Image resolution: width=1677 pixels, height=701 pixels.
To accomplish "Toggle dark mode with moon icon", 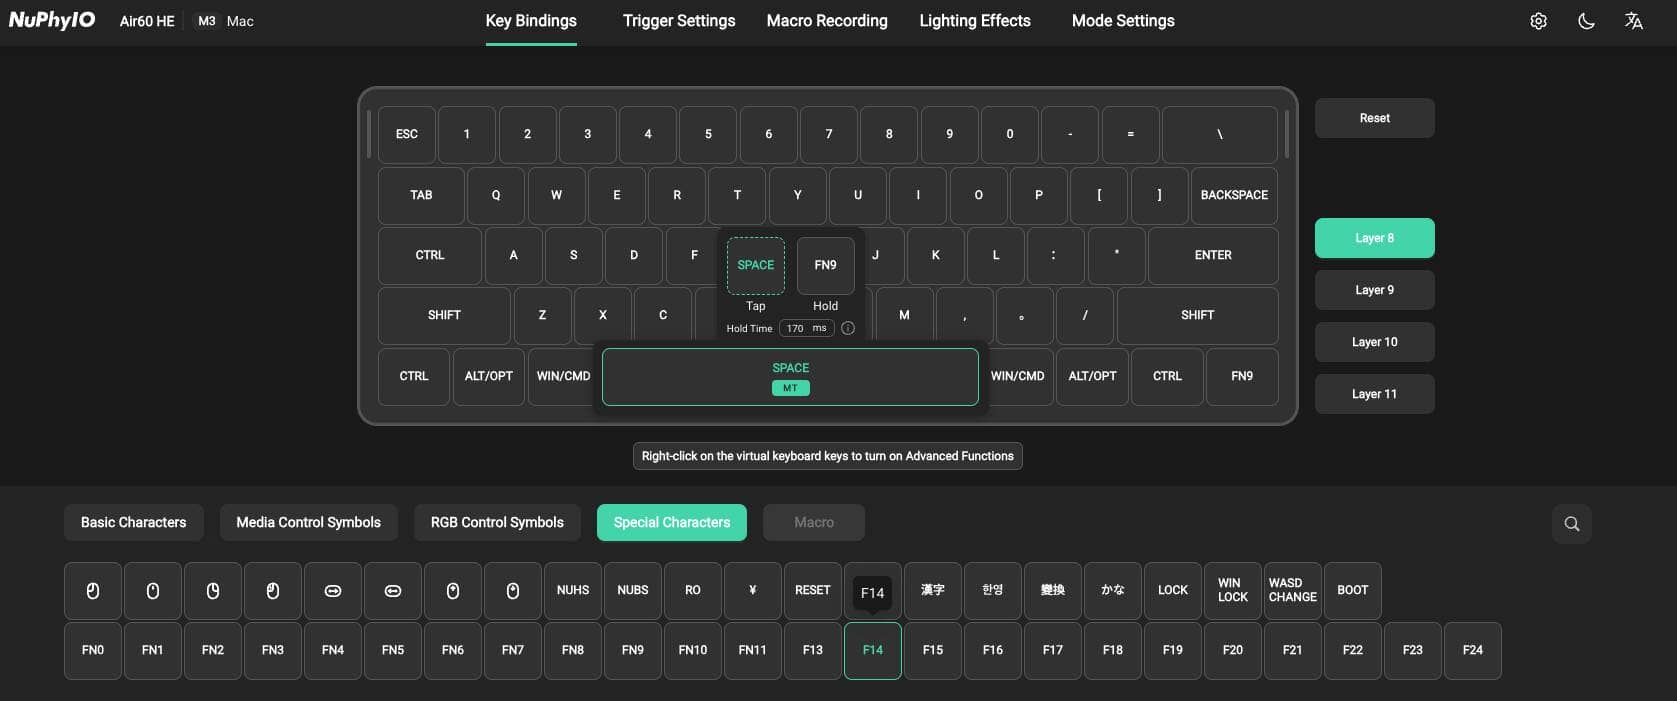I will (x=1586, y=21).
